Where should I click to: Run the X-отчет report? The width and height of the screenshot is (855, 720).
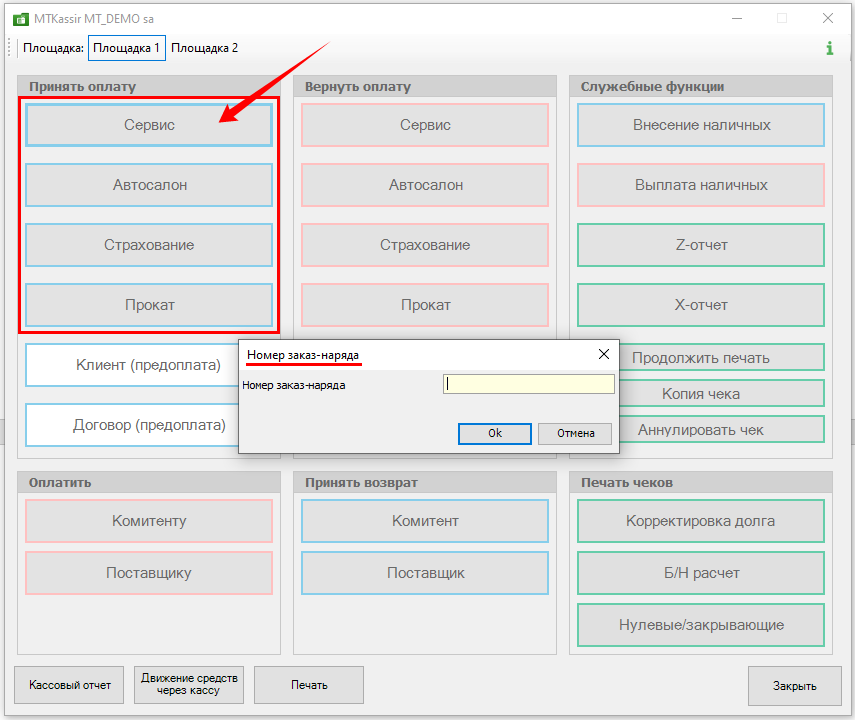pyautogui.click(x=701, y=305)
